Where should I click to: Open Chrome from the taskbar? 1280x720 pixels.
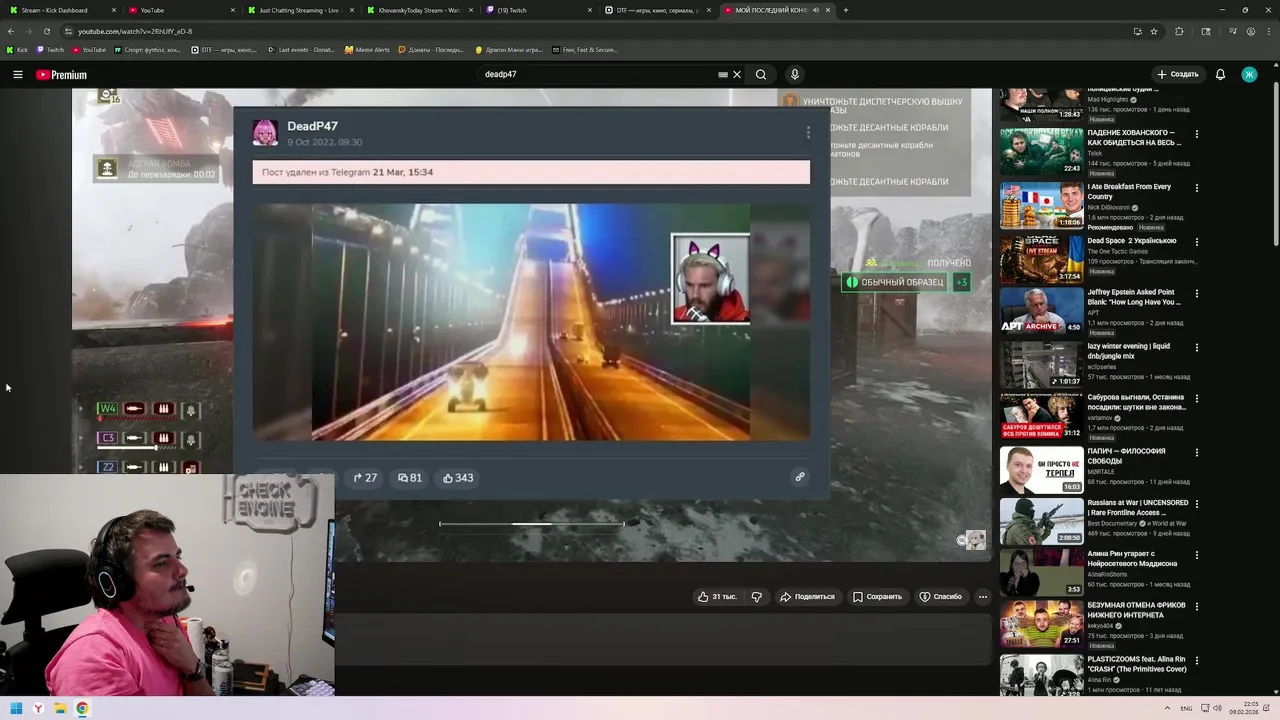82,708
